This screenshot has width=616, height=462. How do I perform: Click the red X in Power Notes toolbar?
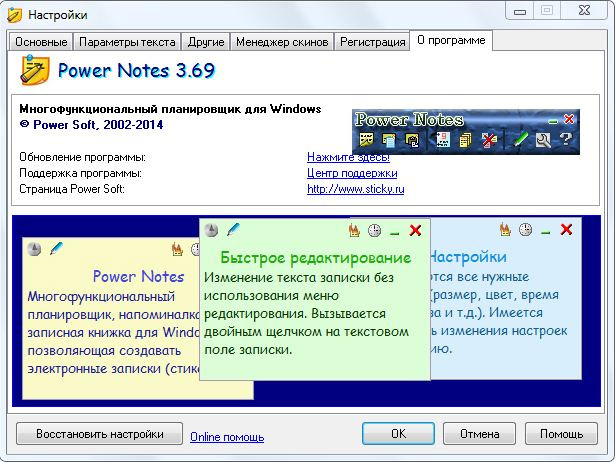pyautogui.click(x=569, y=119)
